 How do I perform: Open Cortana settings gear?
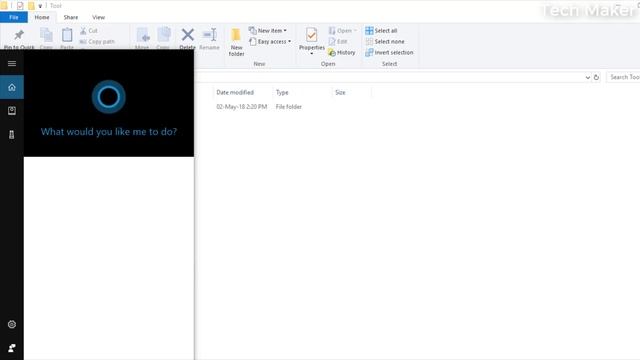(12, 324)
